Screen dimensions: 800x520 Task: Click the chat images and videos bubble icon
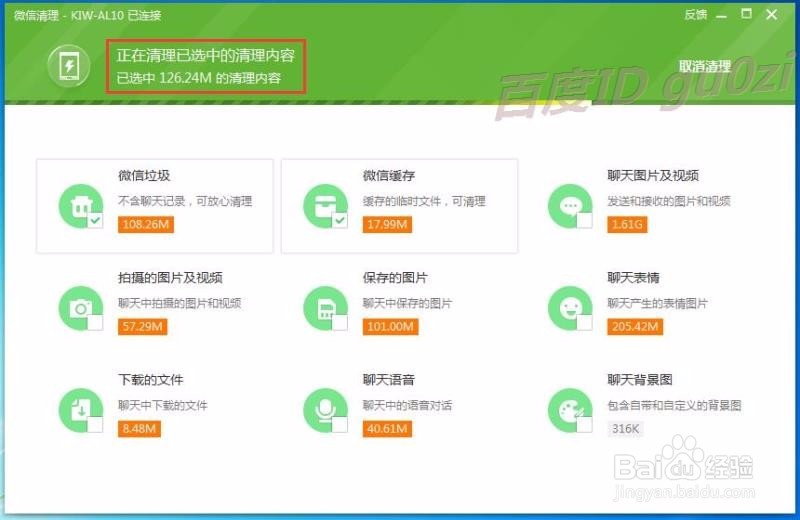point(570,206)
